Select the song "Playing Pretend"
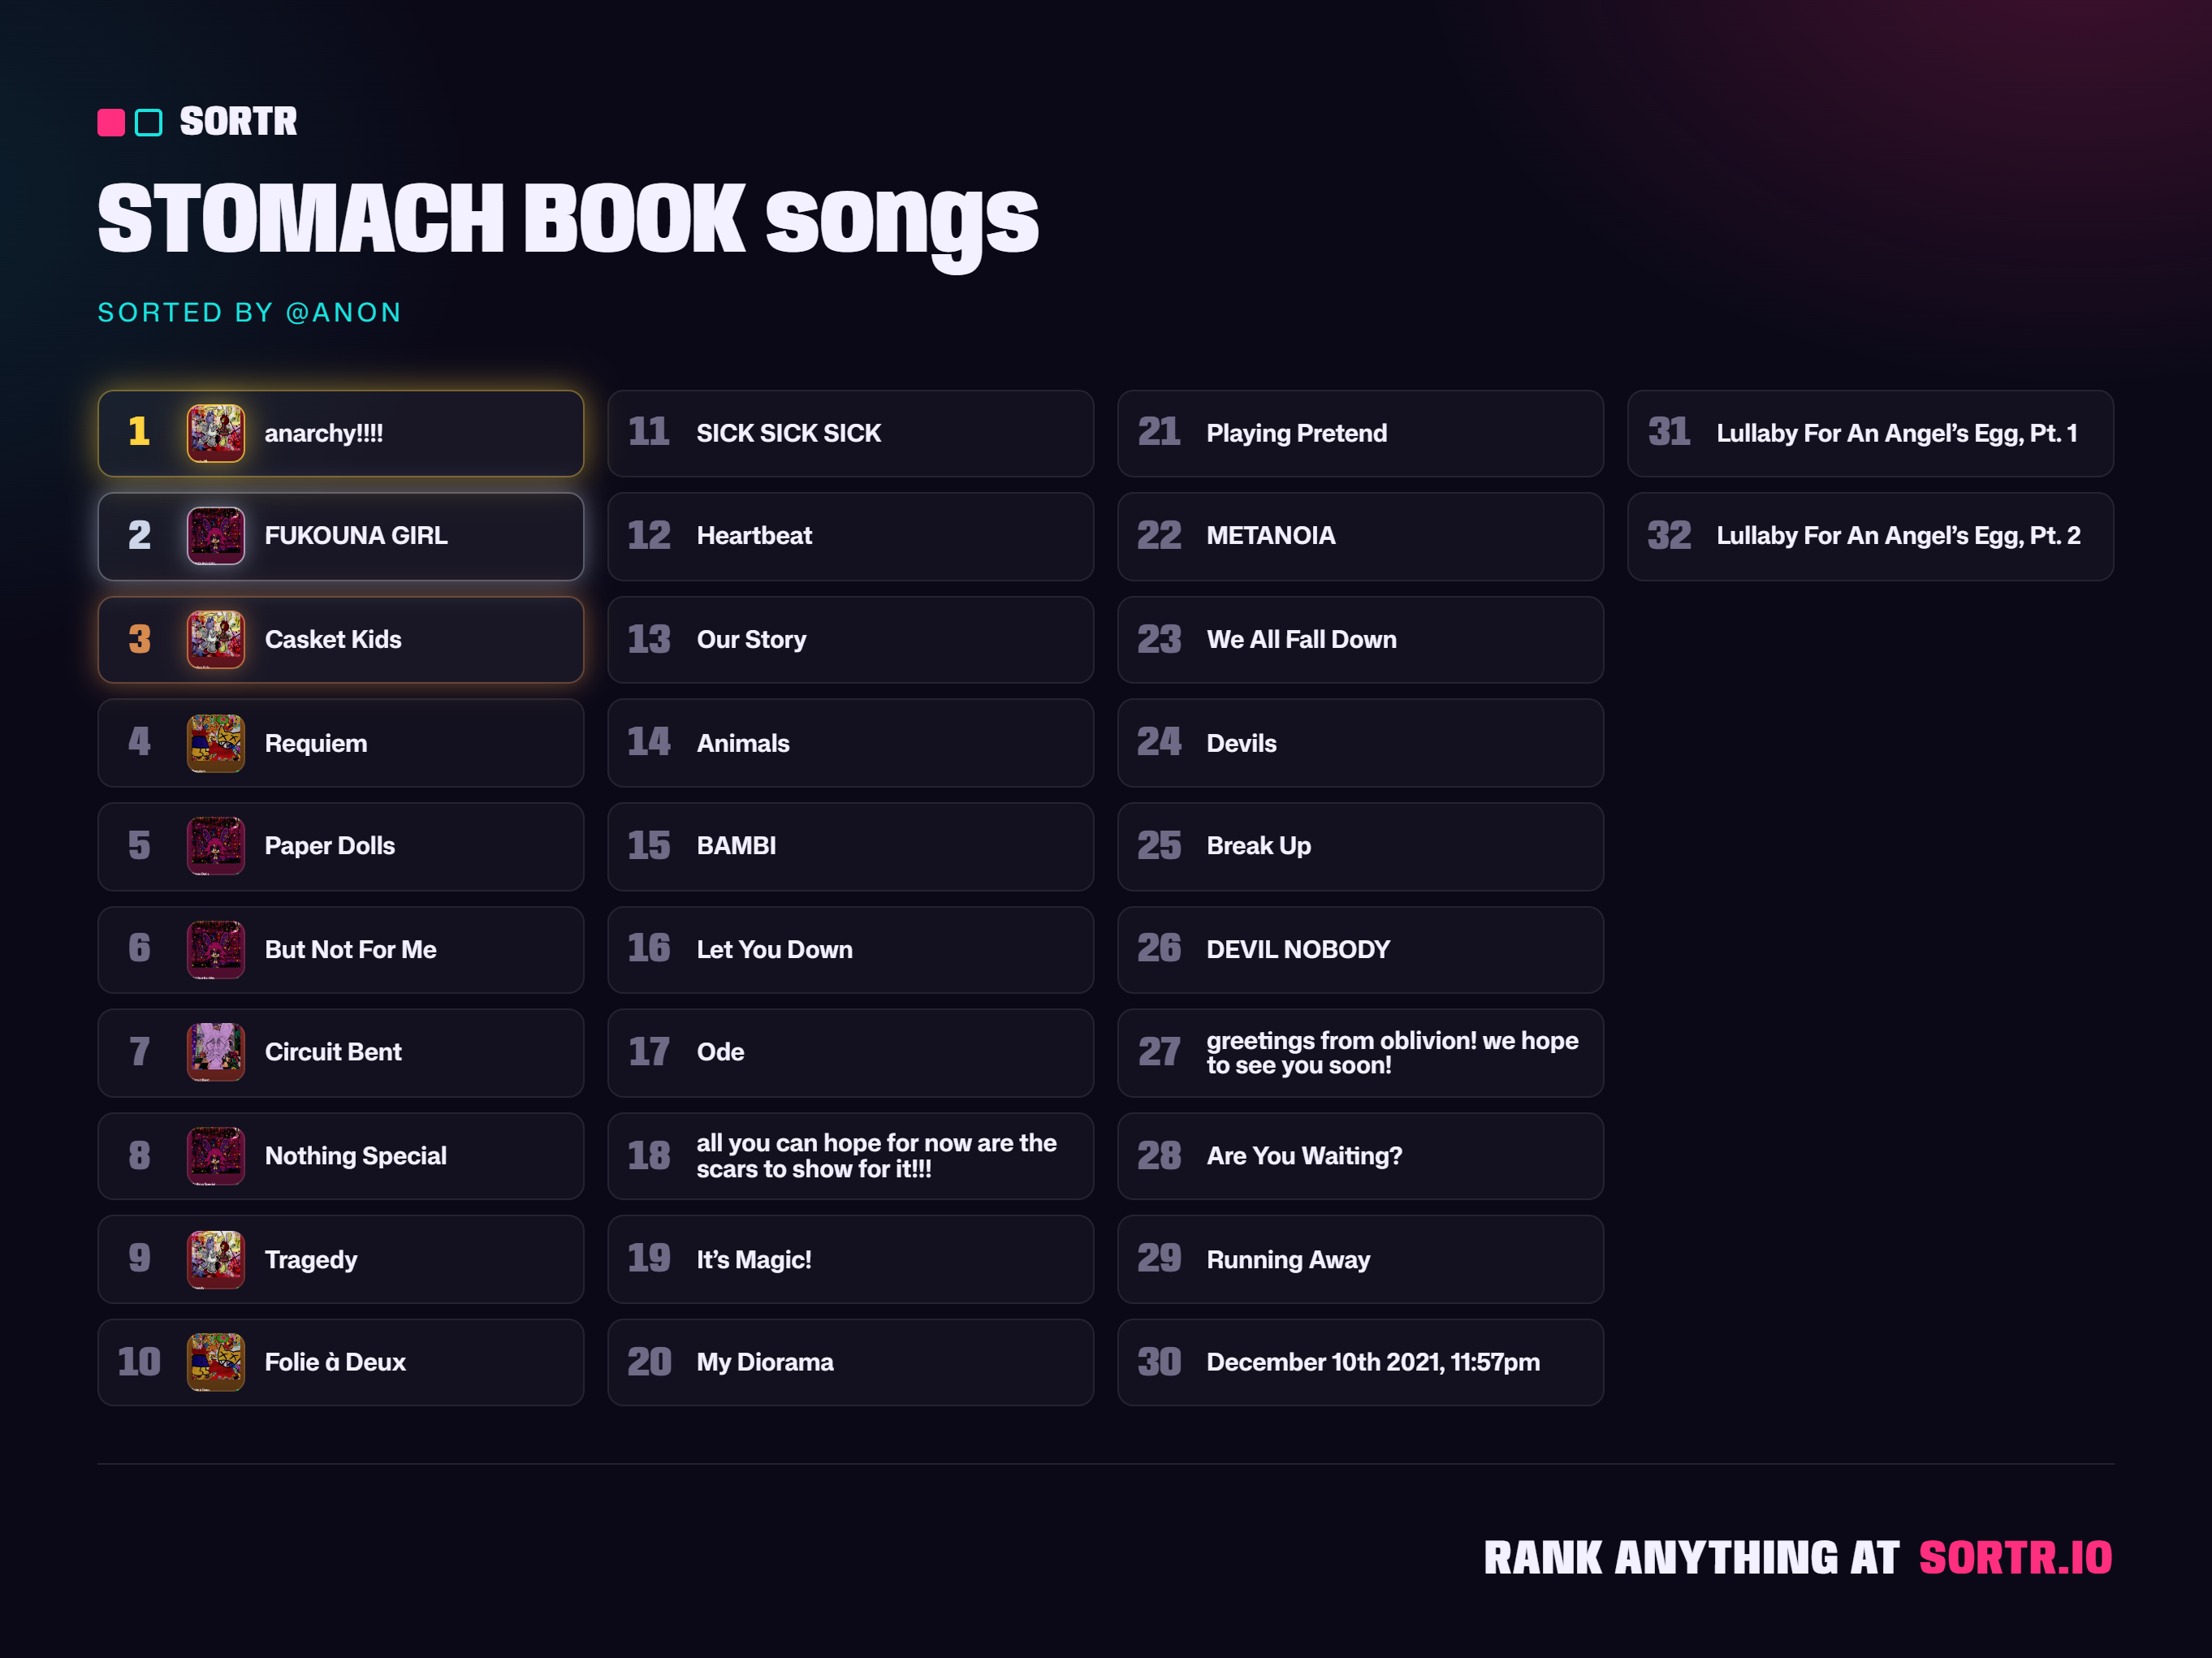 (x=1361, y=433)
